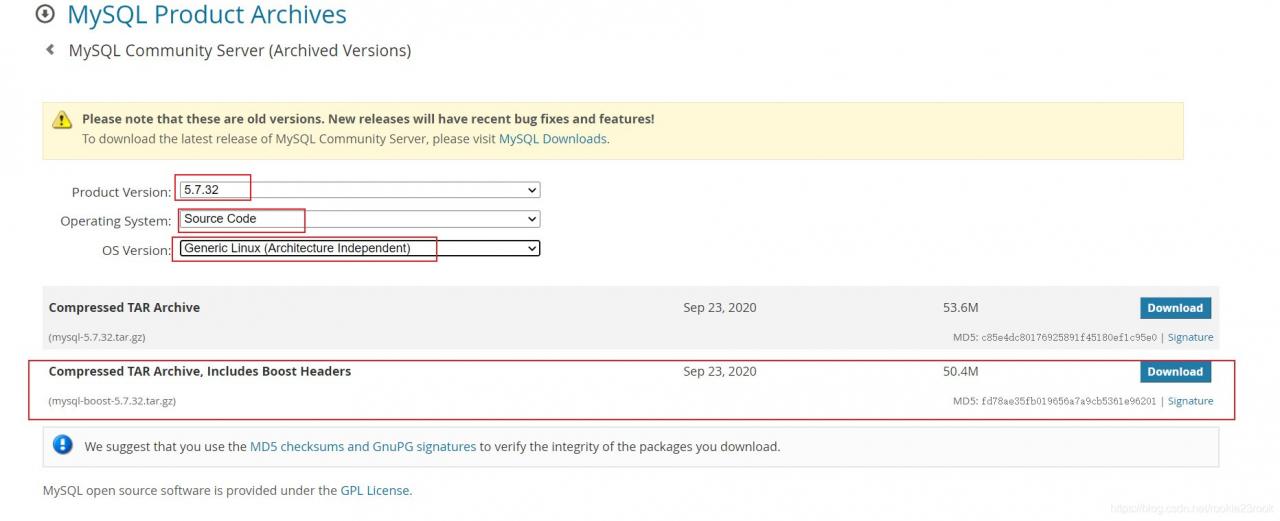This screenshot has height=521, width=1280.
Task: Open the GPL License link
Action: [x=375, y=491]
